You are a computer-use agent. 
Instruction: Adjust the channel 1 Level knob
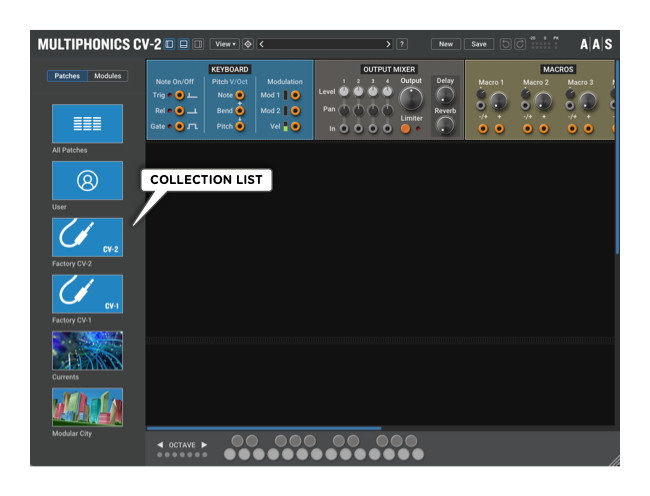point(344,92)
